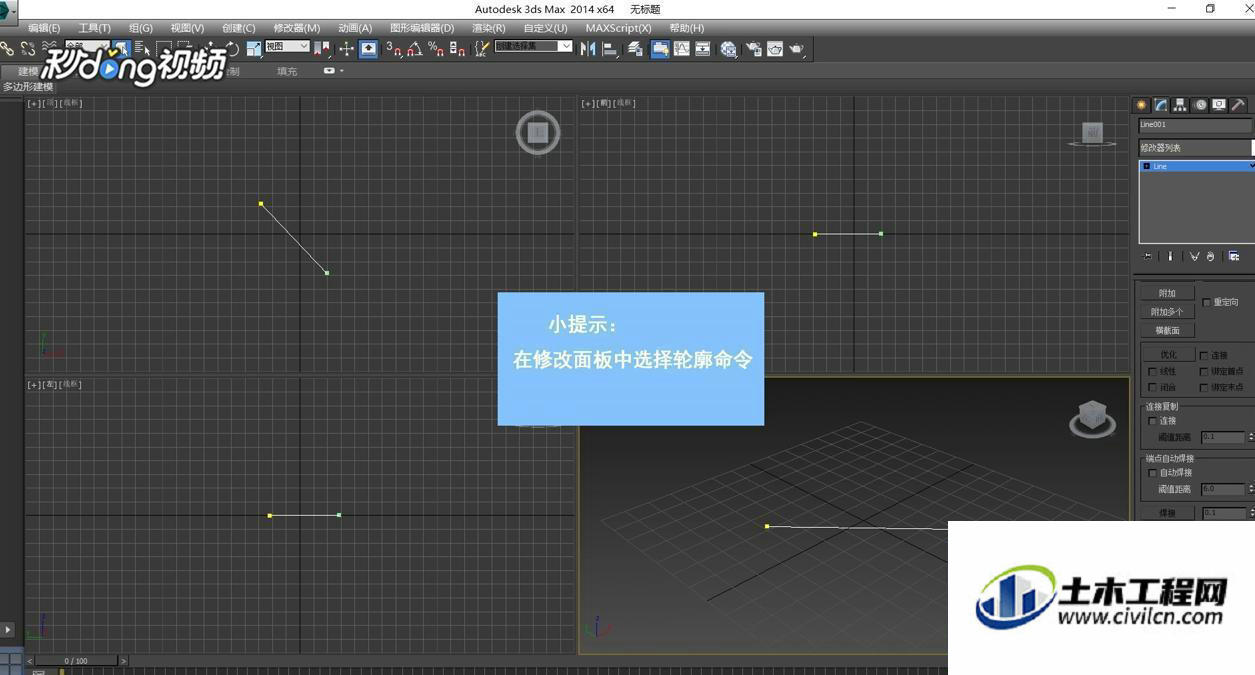This screenshot has height=675, width=1255.
Task: Click the 横截面 button
Action: coord(1167,330)
